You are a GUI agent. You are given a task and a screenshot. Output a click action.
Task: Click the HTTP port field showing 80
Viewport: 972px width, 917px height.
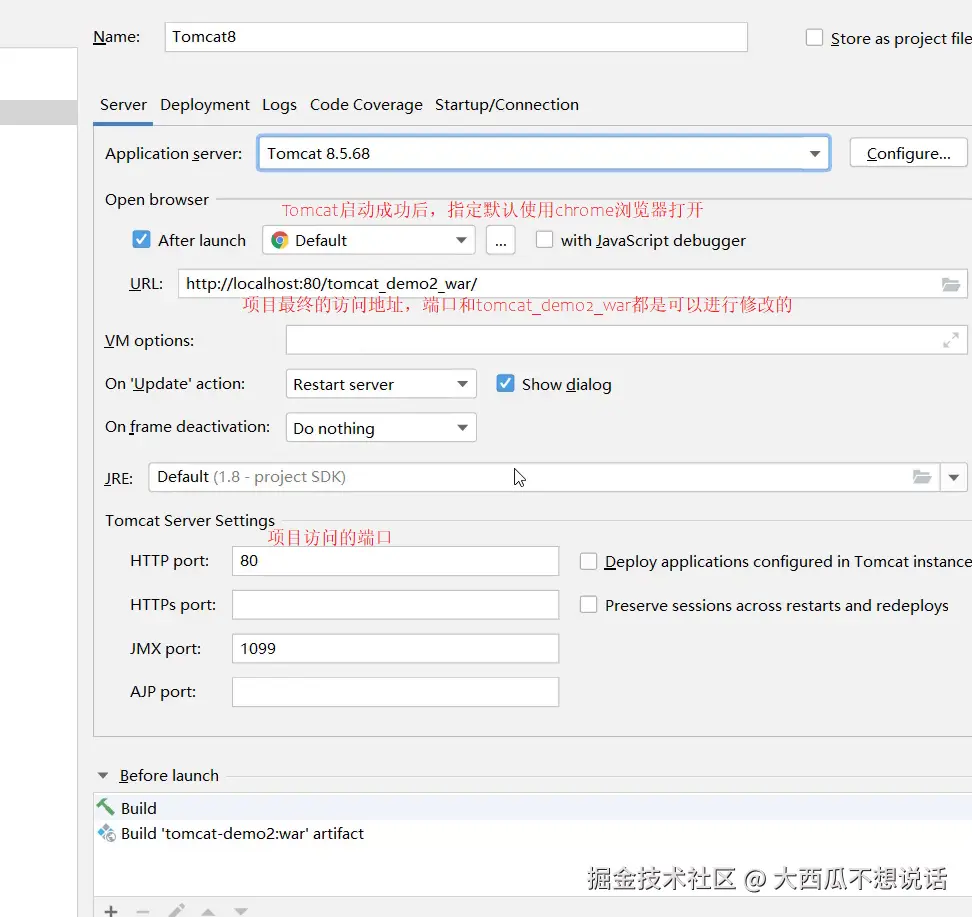[395, 561]
